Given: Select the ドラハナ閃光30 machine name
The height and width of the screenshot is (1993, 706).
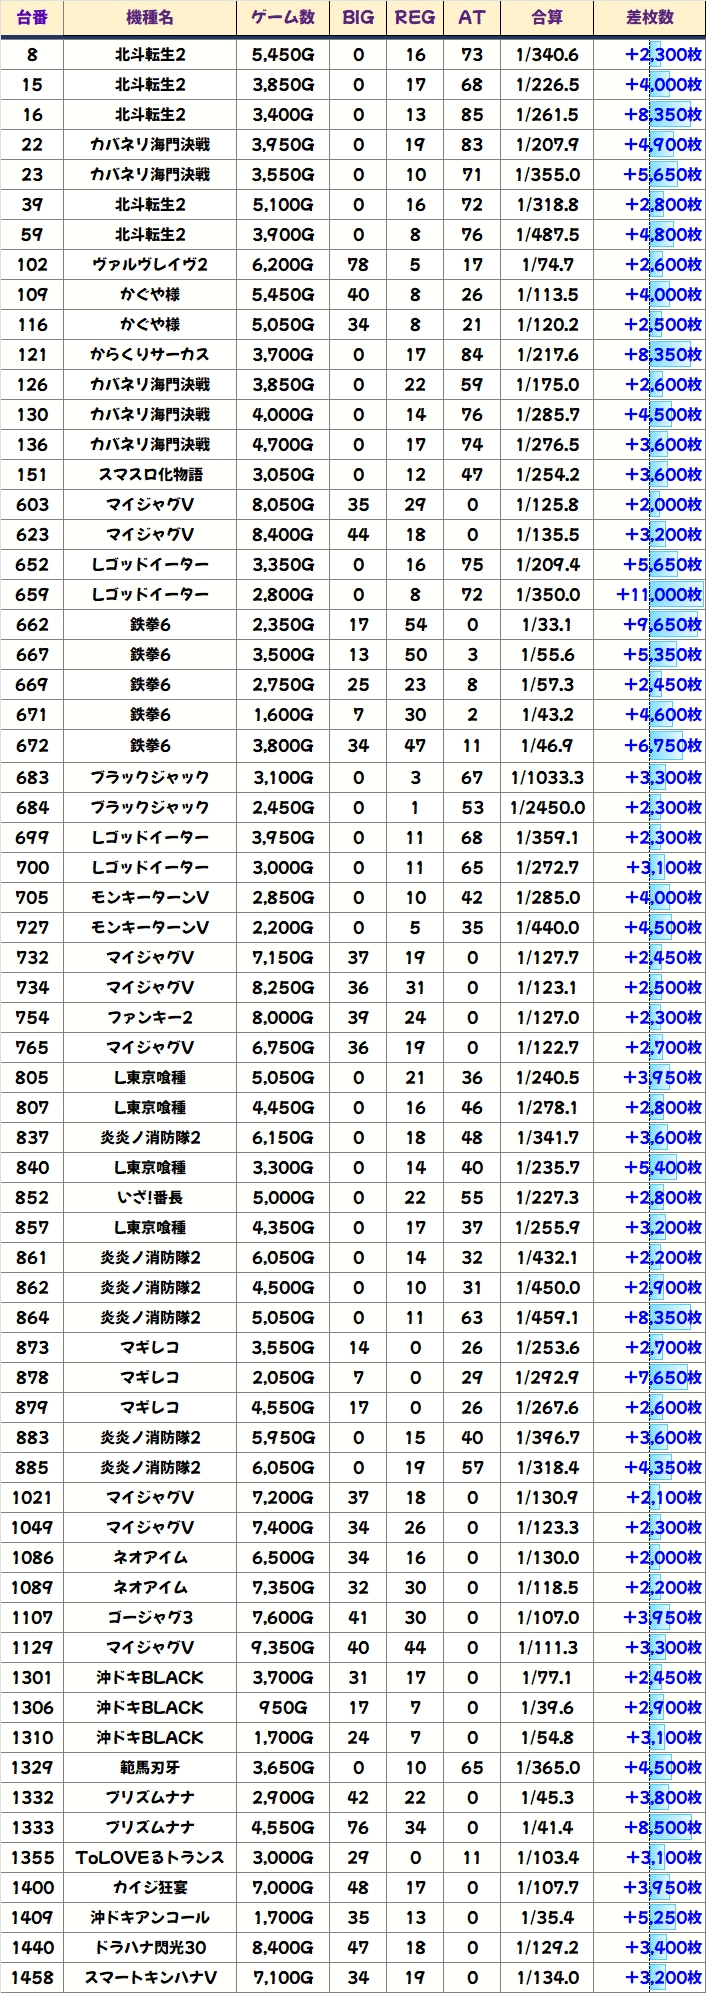Looking at the screenshot, I should pos(150,1947).
